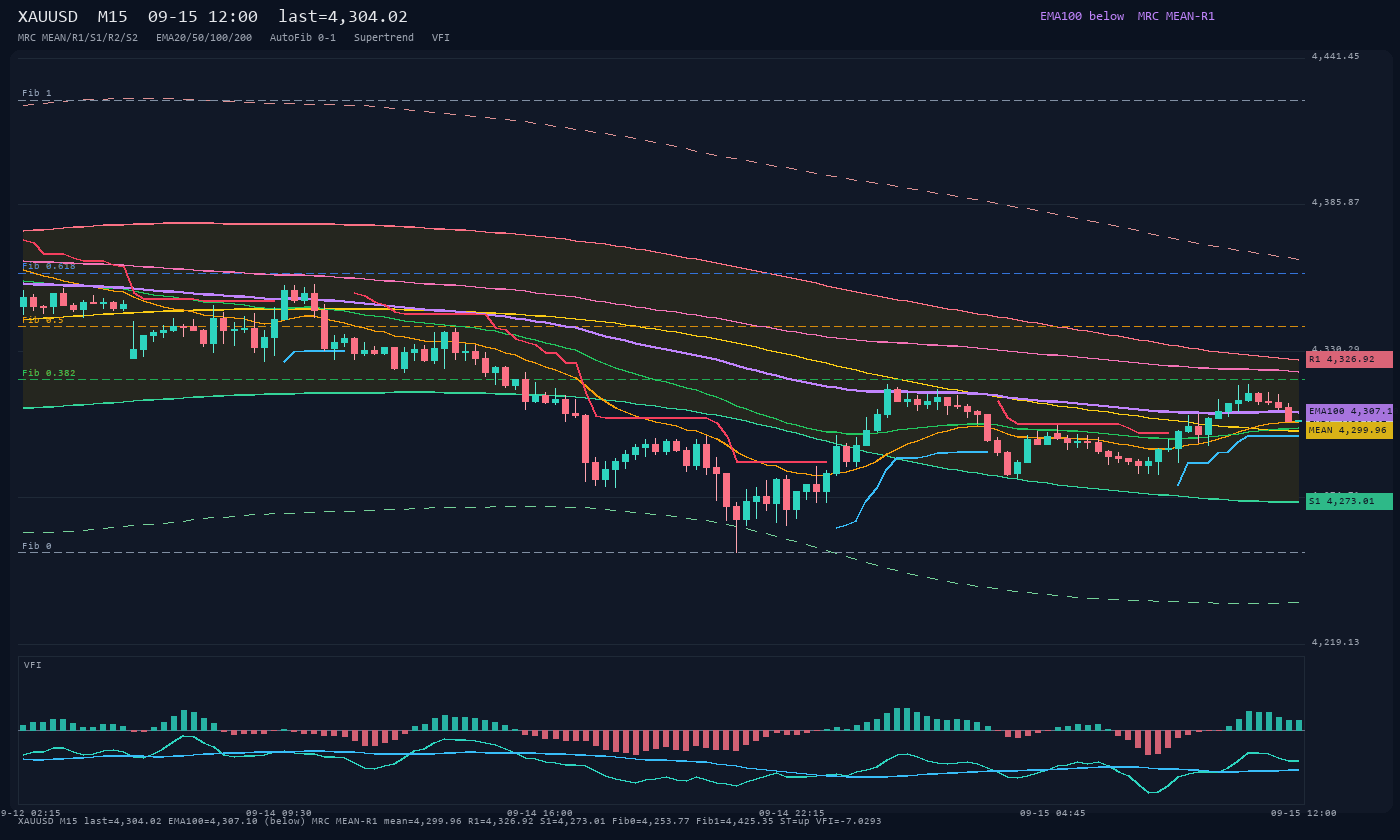Select the 09-14 16:00 time axis label
Screen dimensions: 1400x840
(x=540, y=813)
